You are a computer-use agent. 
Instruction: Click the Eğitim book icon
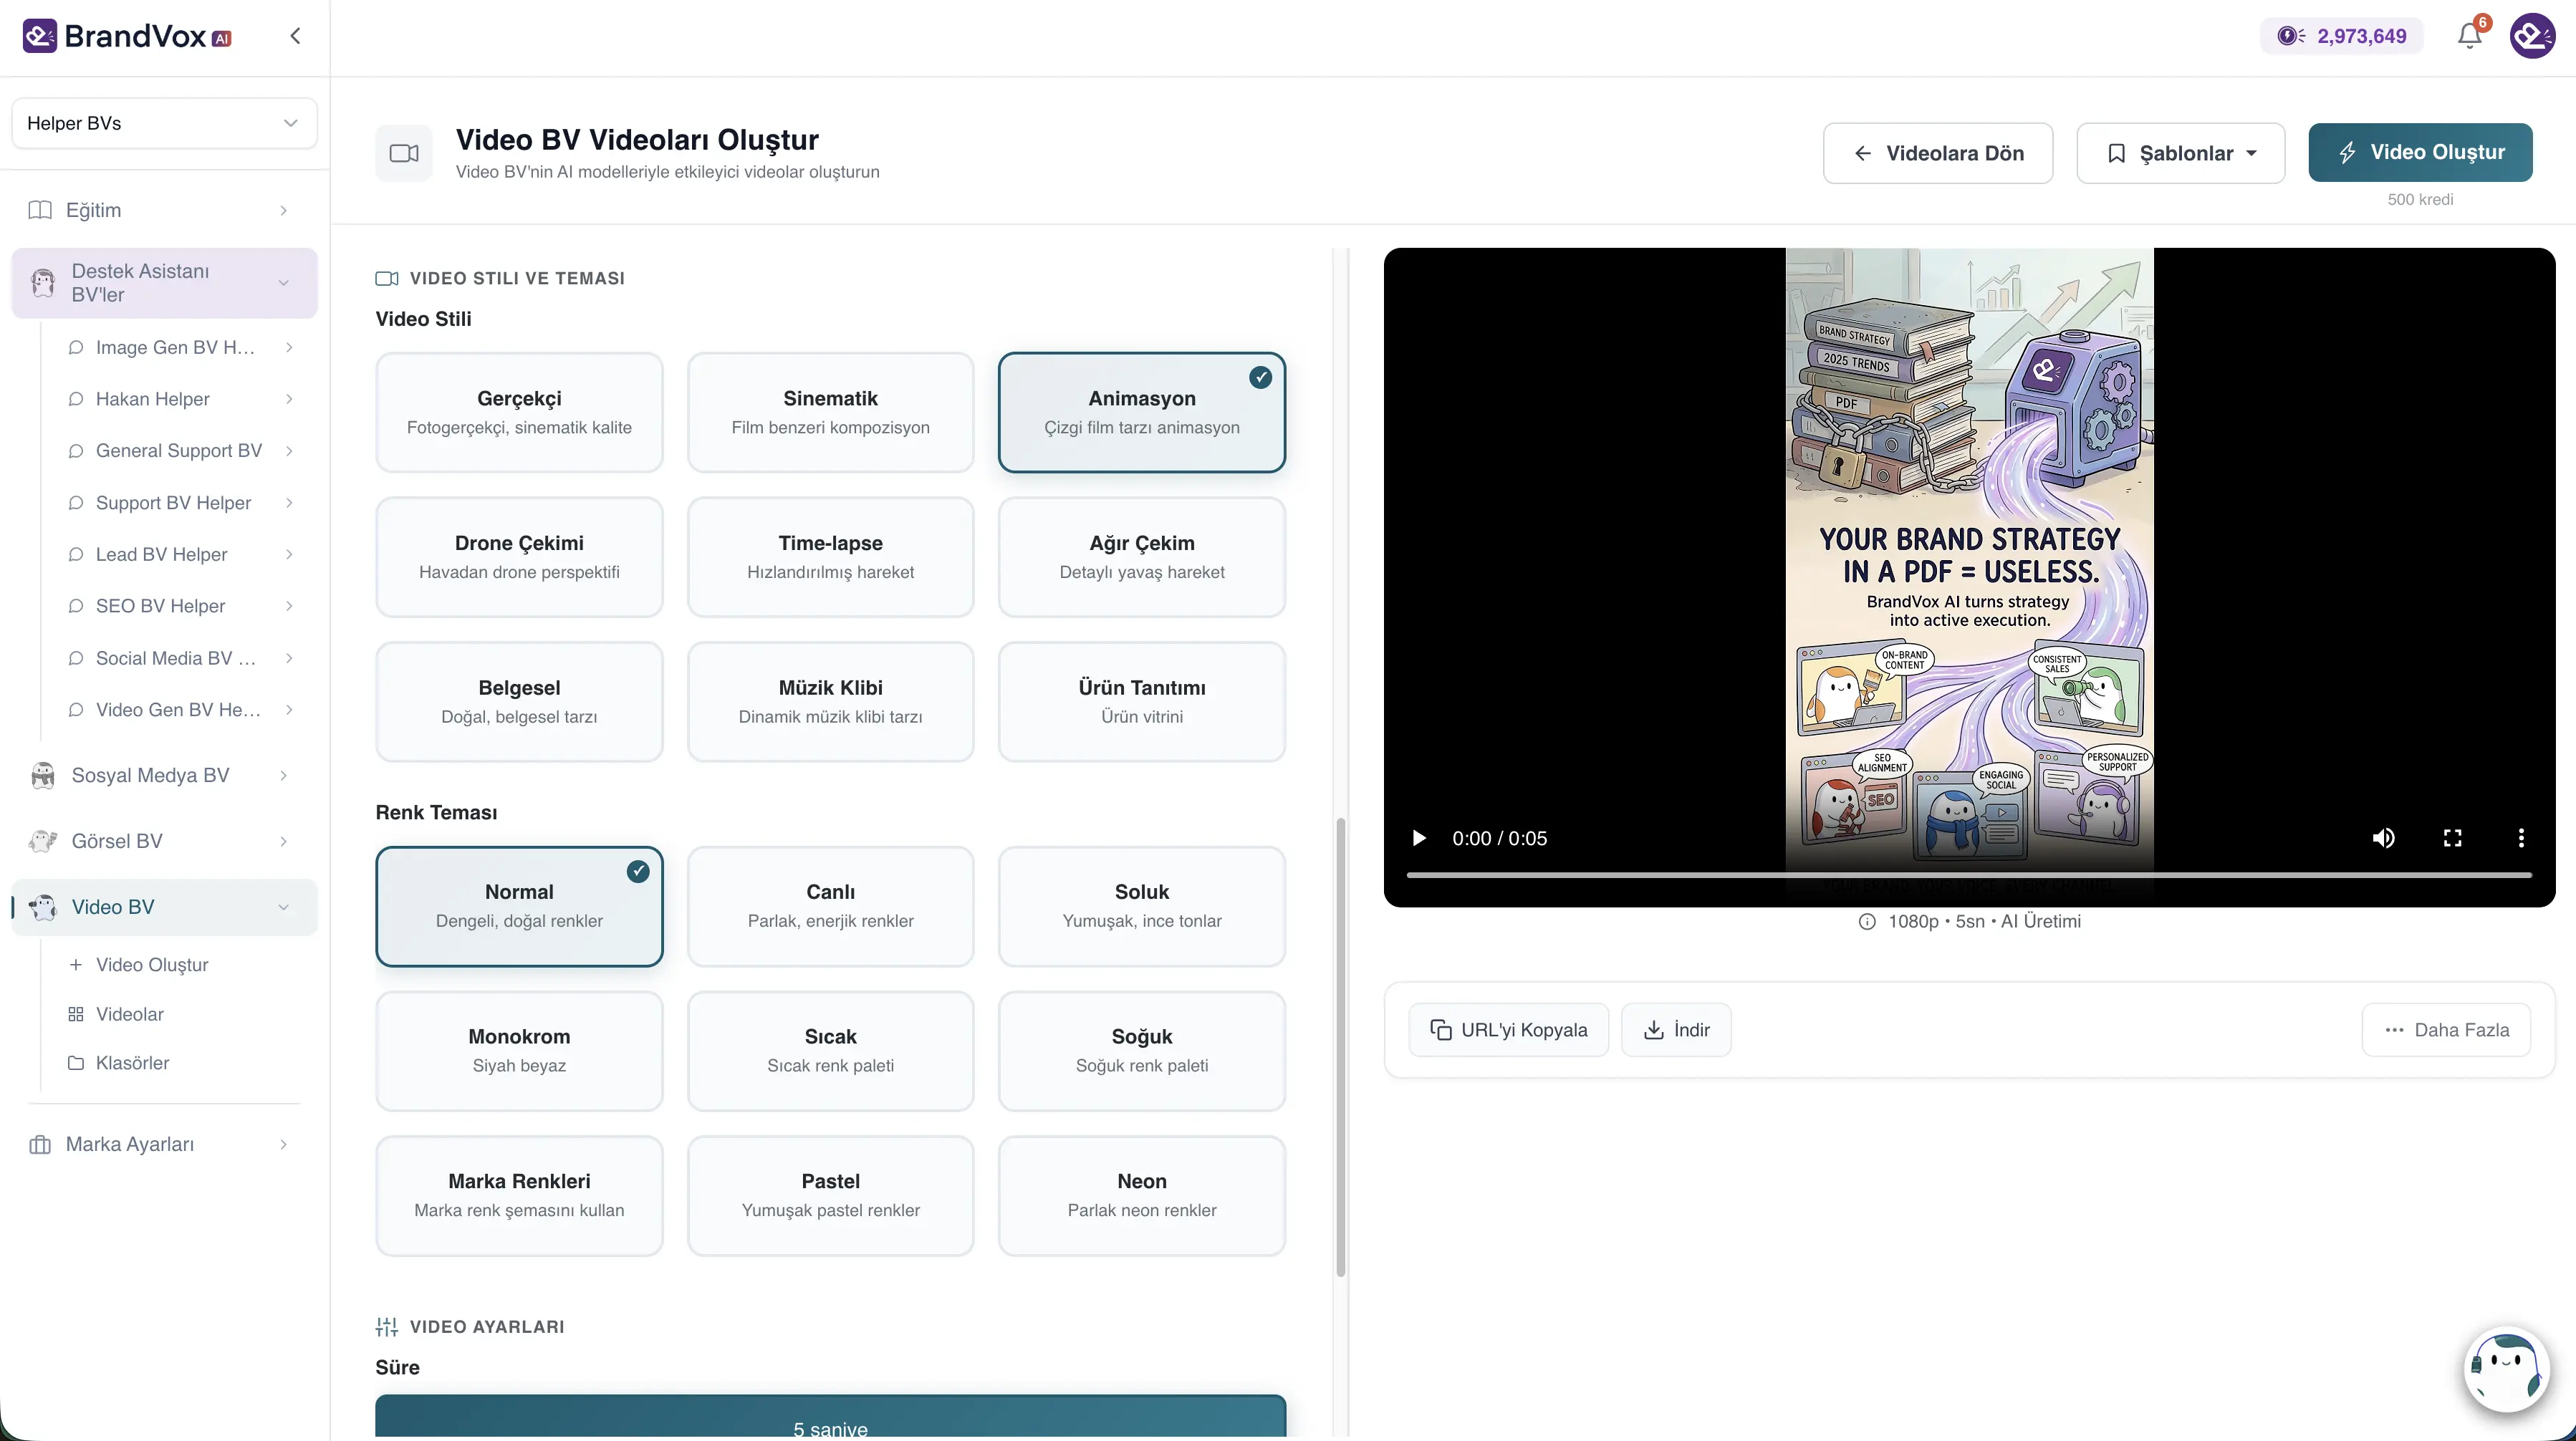coord(40,210)
